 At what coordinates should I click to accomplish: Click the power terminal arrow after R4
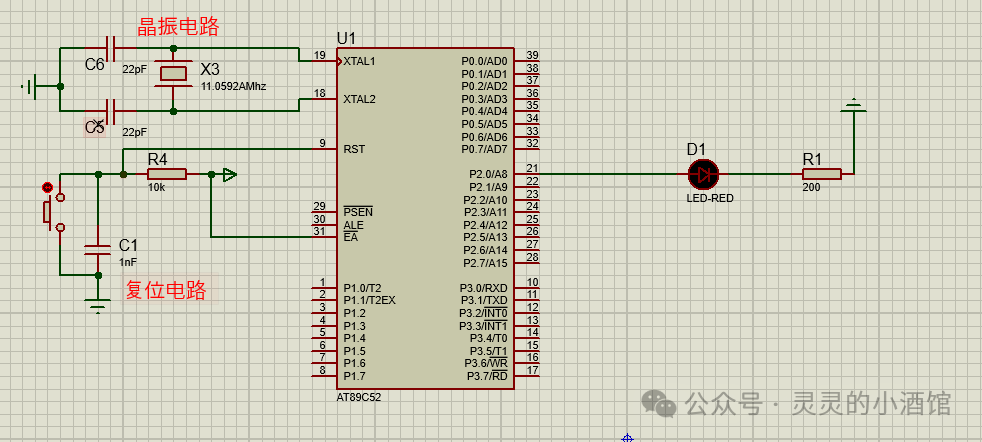pyautogui.click(x=230, y=175)
